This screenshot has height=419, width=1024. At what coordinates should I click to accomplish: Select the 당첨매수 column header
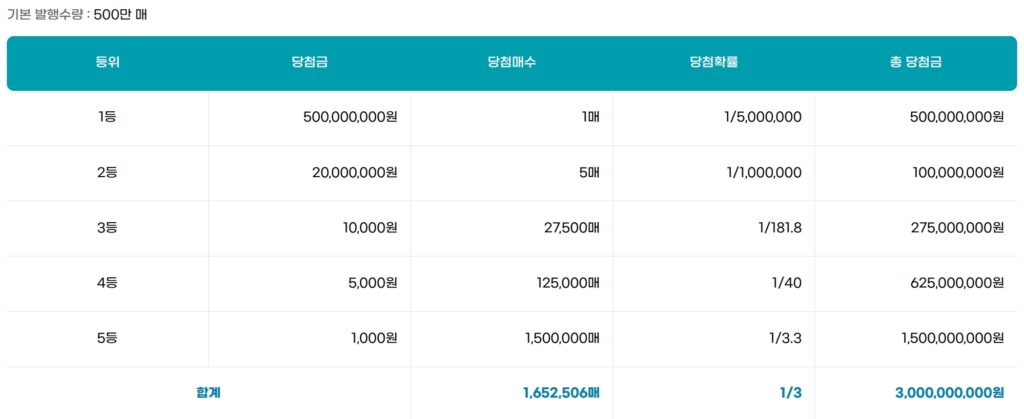tap(512, 62)
